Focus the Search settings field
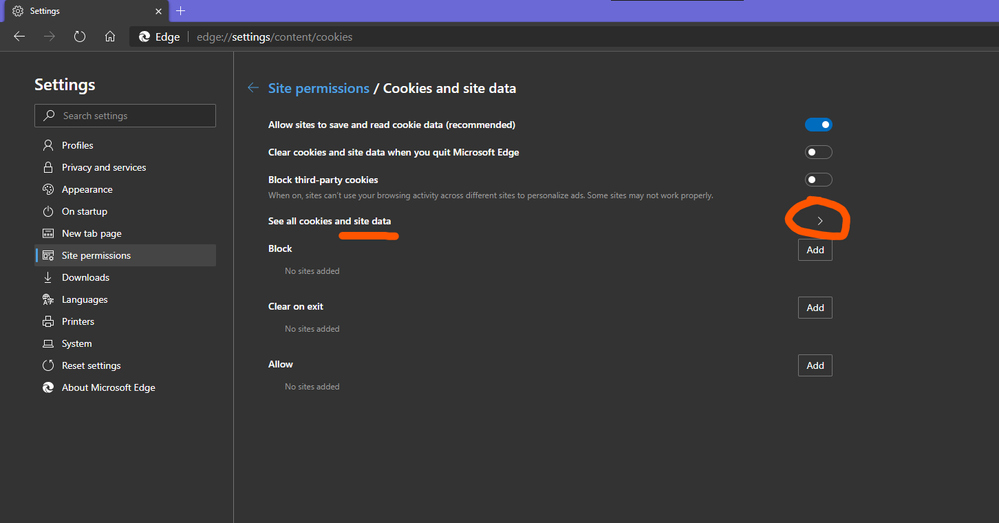Viewport: 999px width, 523px height. coord(125,115)
